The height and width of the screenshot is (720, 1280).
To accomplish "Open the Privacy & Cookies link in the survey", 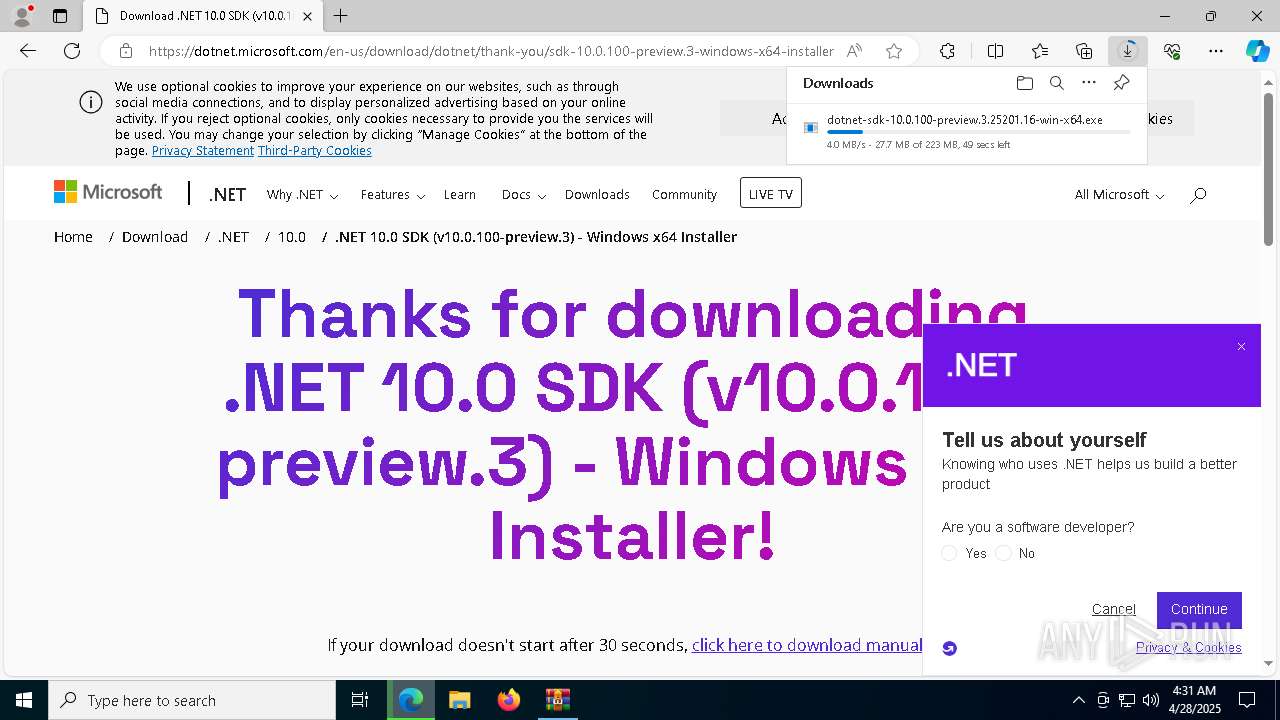I will 1189,647.
